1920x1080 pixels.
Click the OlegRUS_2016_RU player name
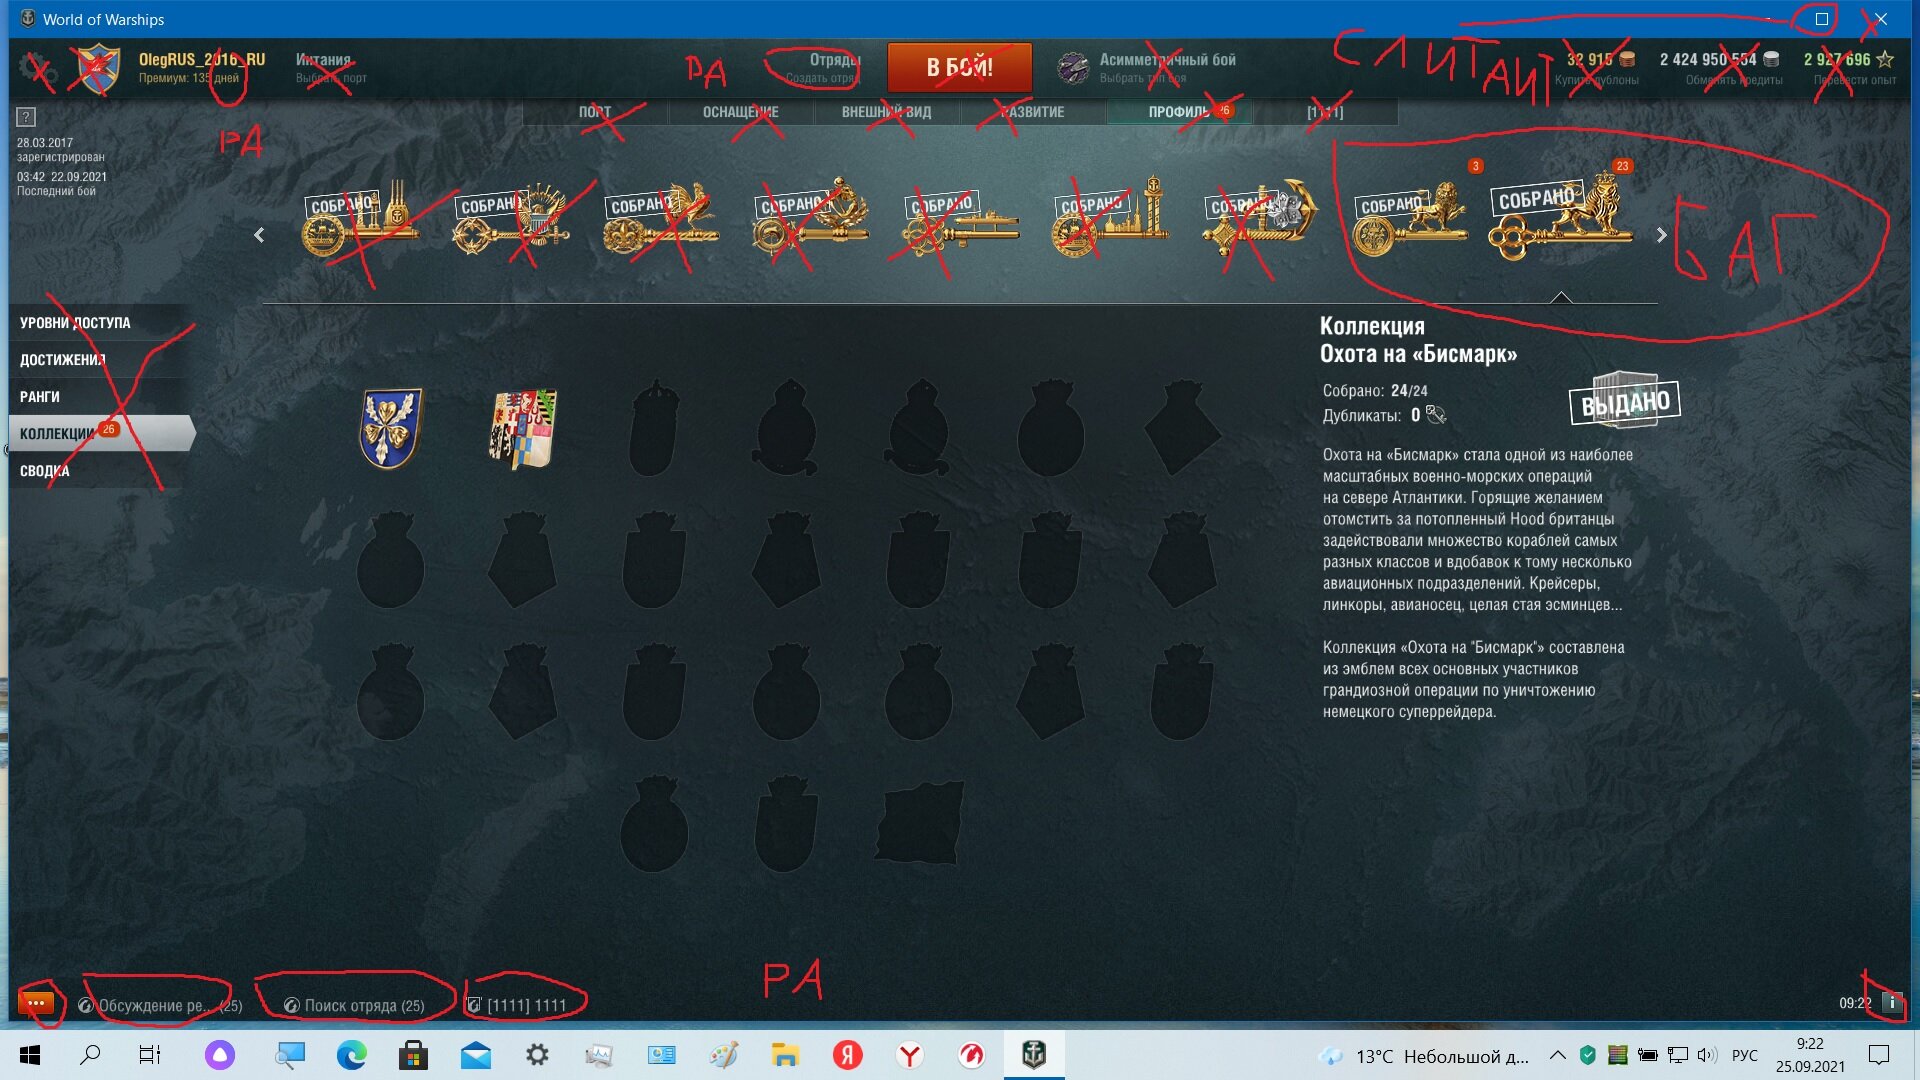[202, 59]
